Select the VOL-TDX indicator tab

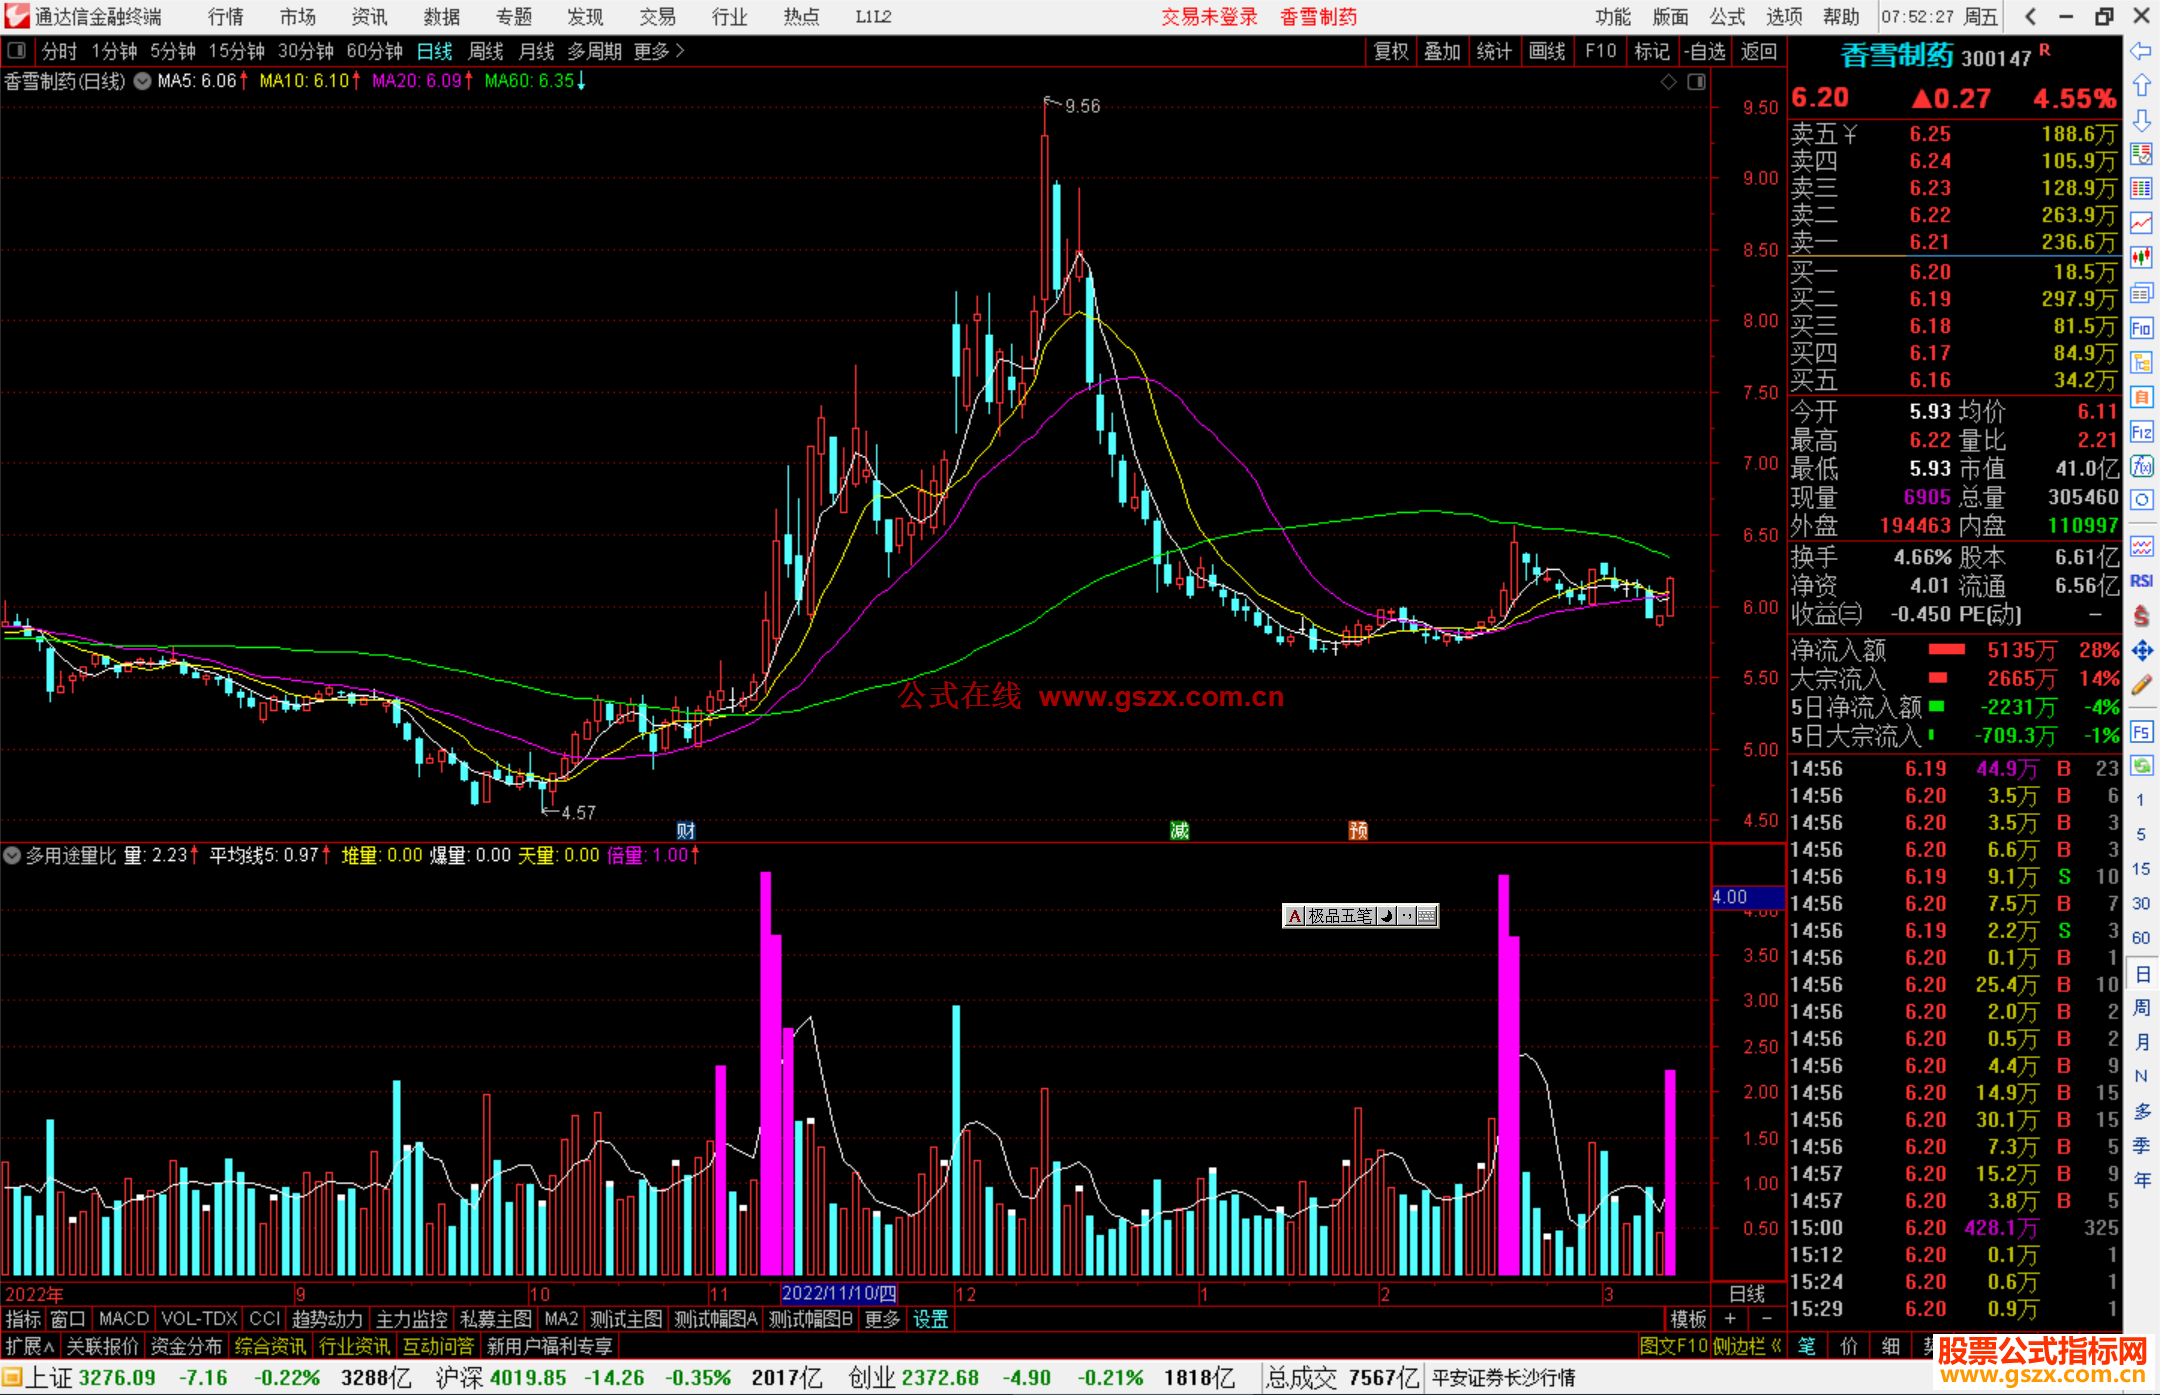point(199,1319)
